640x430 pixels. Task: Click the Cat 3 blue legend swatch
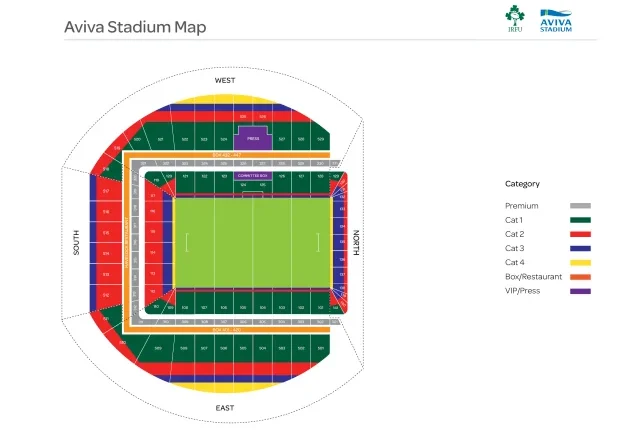[579, 247]
